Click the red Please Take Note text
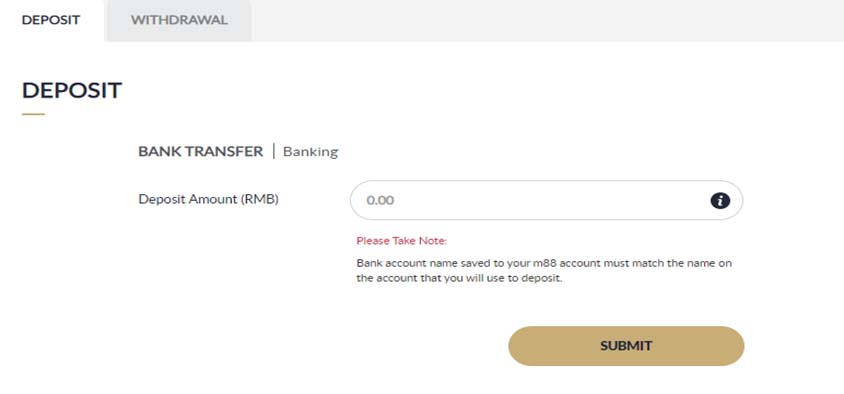The image size is (844, 394). (402, 241)
